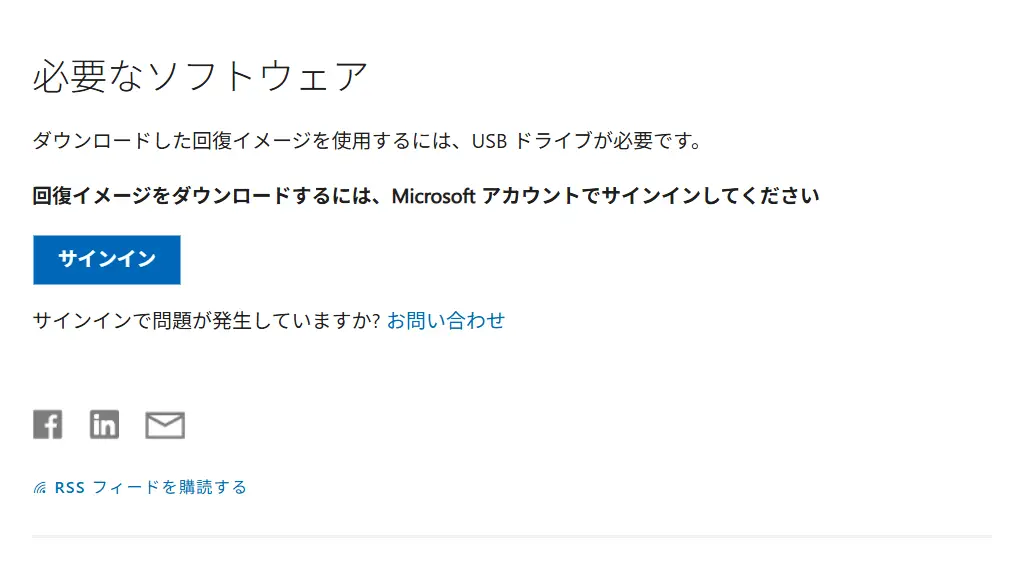Open the お問い合わせ link
Viewport: 1024px width, 576px height.
(x=446, y=321)
